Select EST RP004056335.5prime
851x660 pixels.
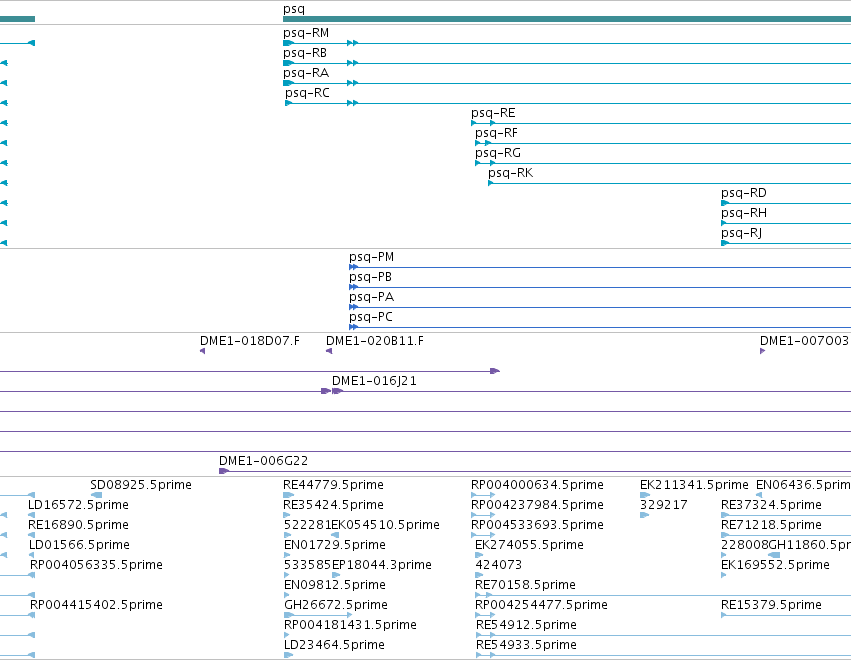tap(97, 564)
